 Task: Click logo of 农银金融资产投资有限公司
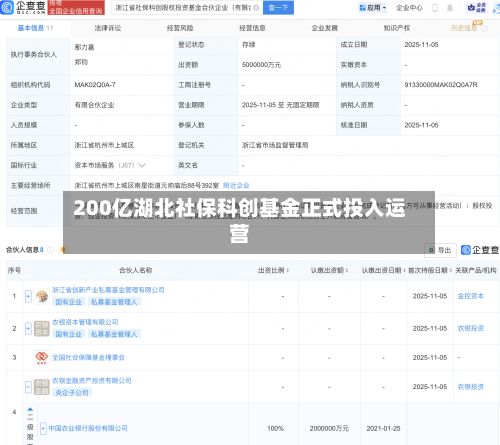tap(42, 387)
